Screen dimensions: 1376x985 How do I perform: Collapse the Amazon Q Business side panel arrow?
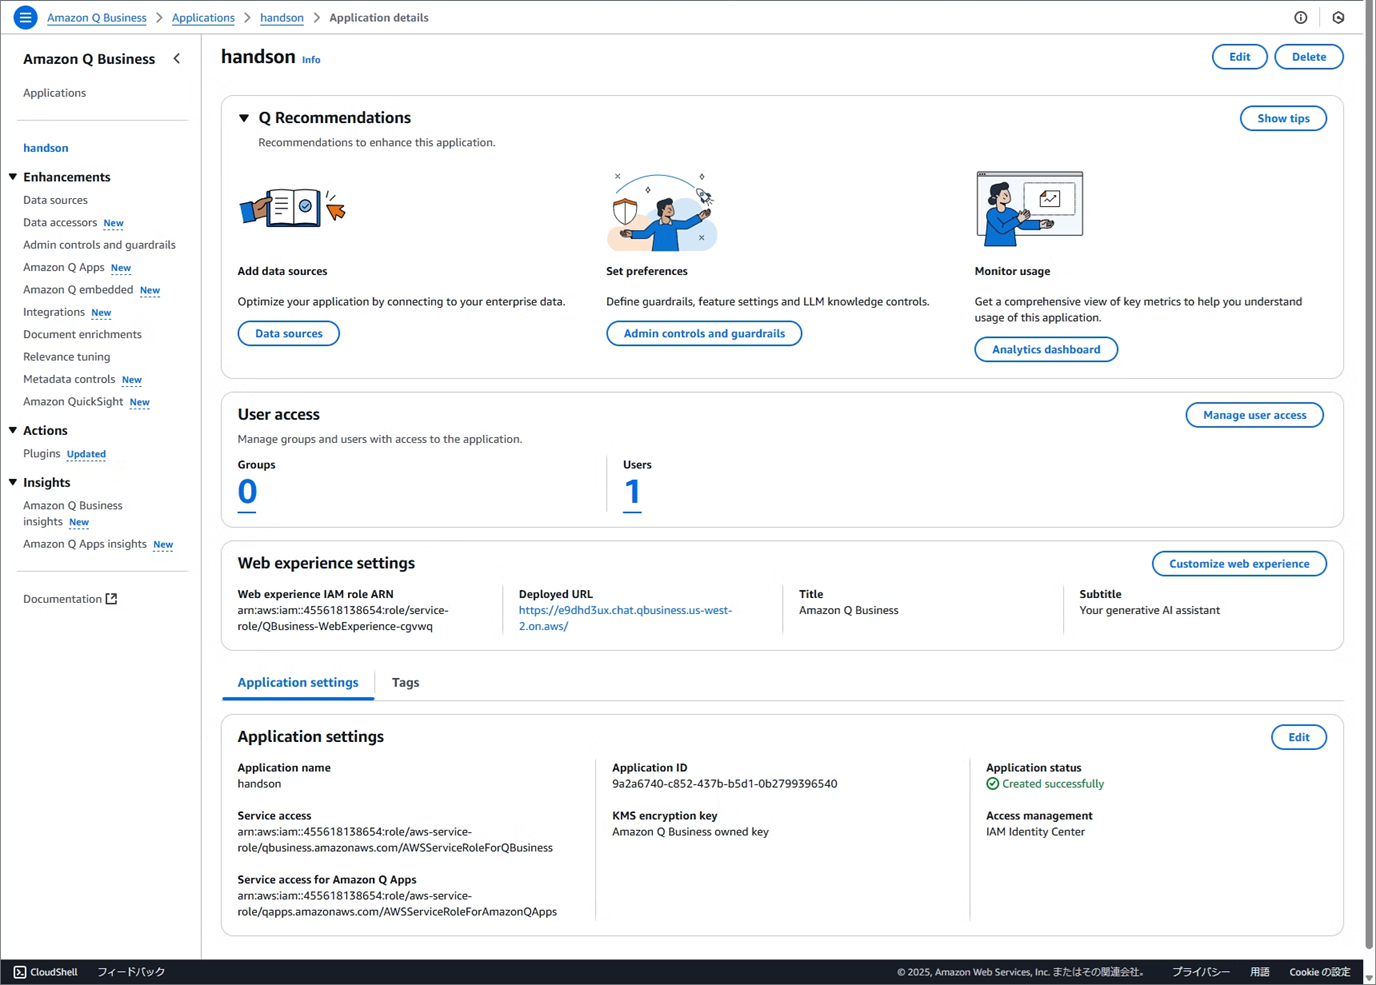tap(177, 59)
